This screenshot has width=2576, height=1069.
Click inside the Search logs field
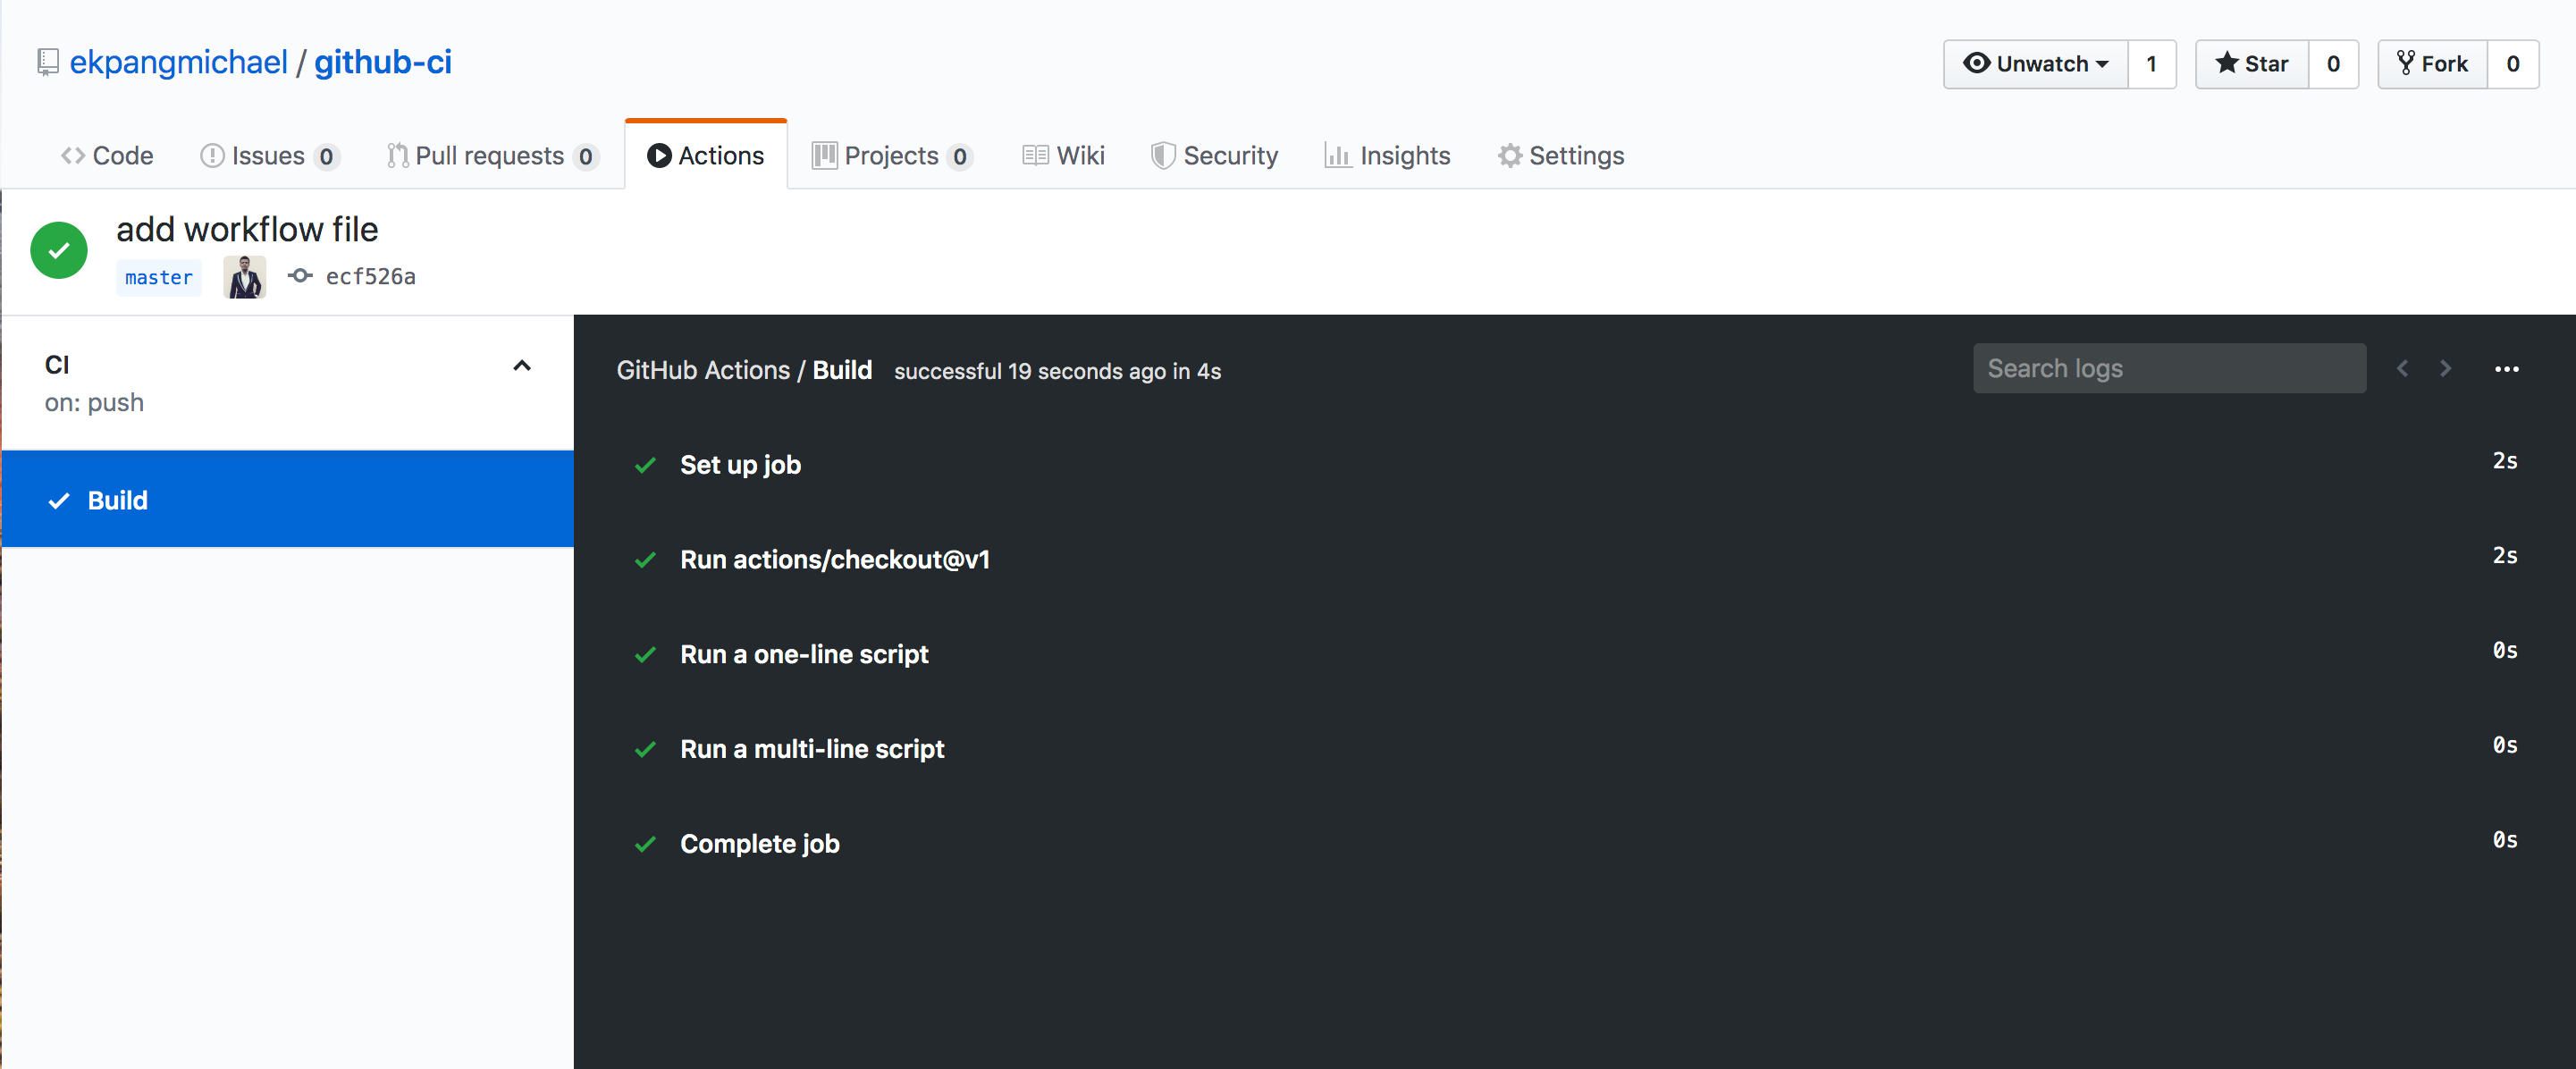[x=2168, y=368]
